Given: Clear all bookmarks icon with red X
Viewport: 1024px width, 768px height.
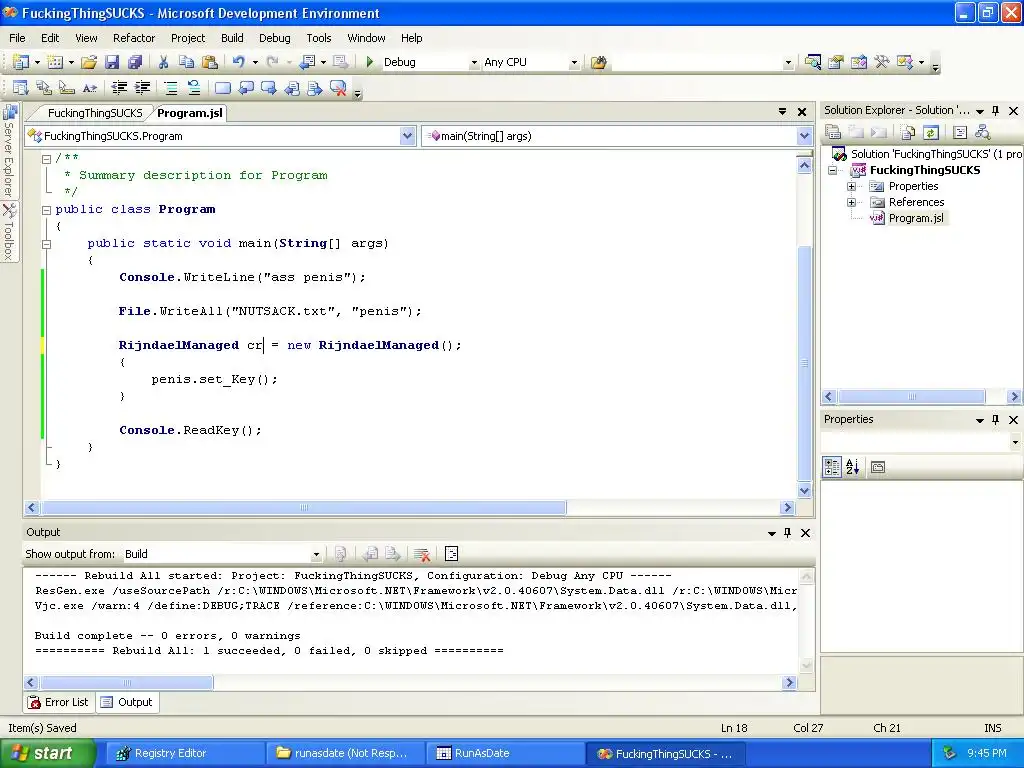Looking at the screenshot, I should coord(338,88).
